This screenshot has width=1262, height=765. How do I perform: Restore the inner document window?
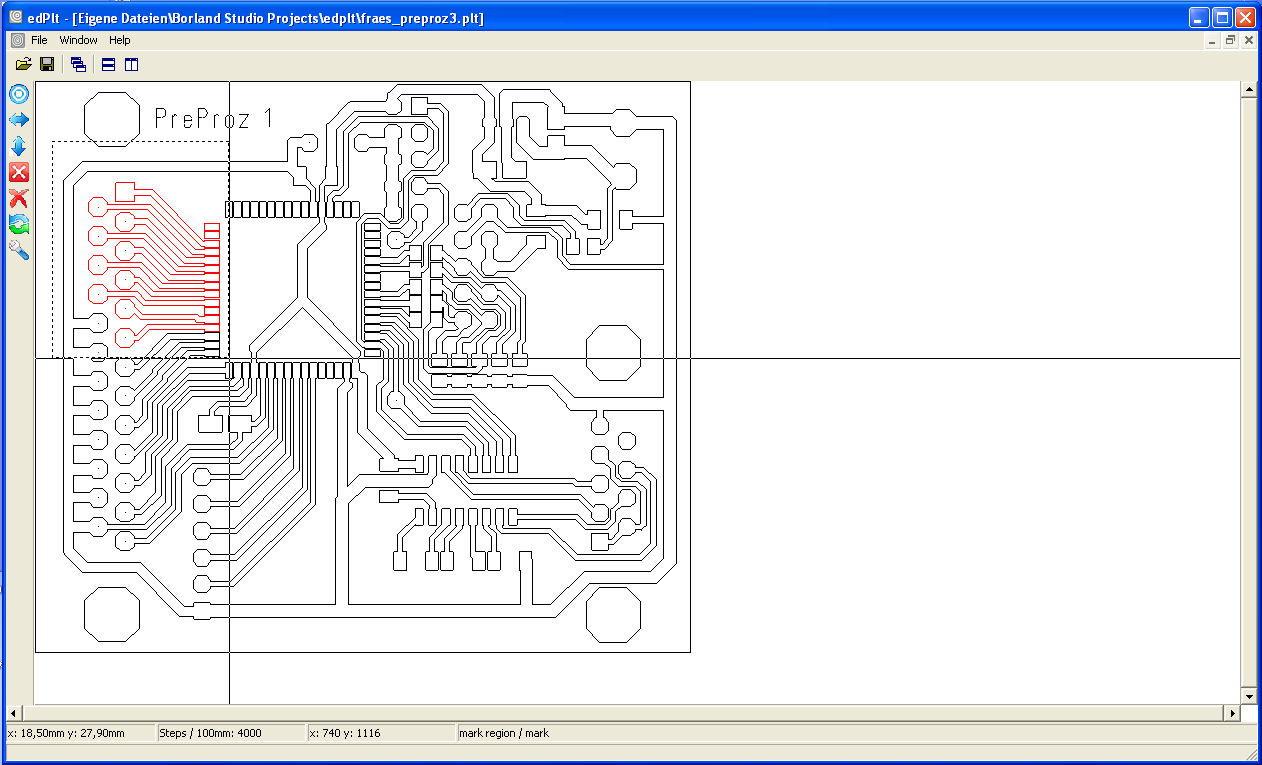coord(1230,41)
